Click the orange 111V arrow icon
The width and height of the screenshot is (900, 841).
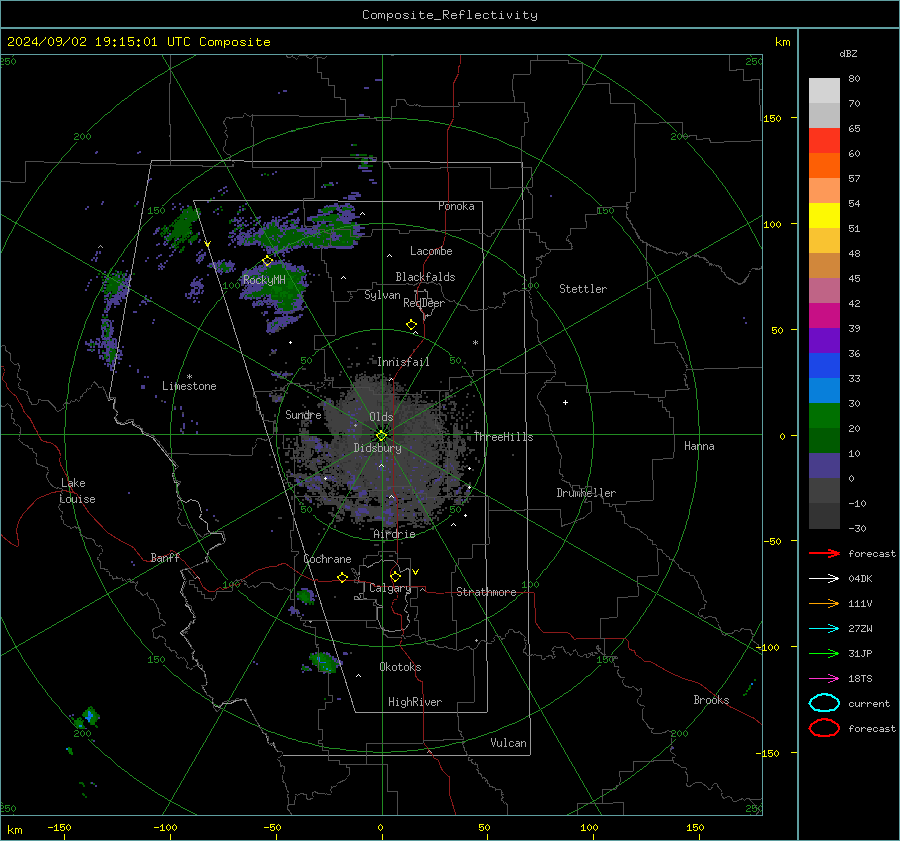824,603
